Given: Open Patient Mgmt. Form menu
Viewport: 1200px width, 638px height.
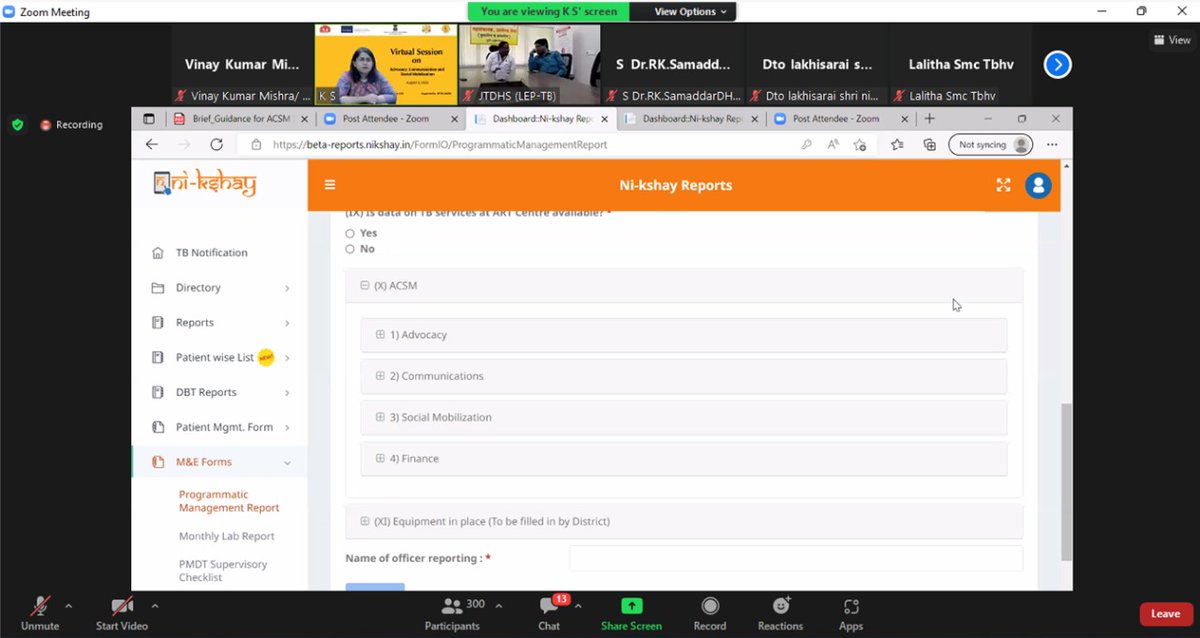Looking at the screenshot, I should click(x=220, y=427).
